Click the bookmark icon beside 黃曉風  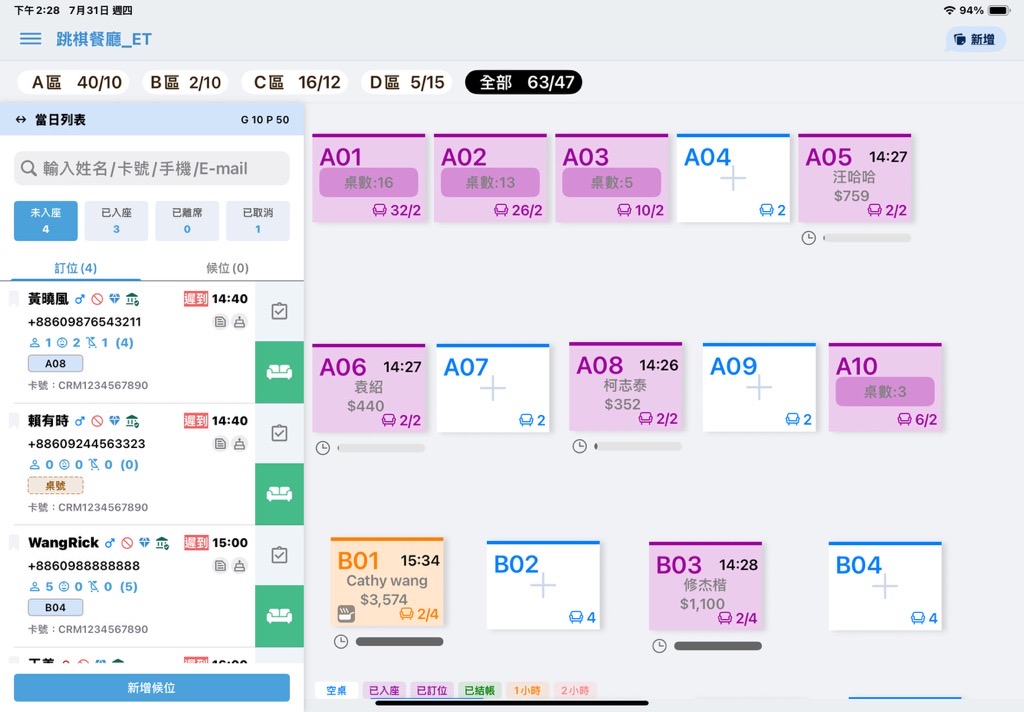(14, 299)
